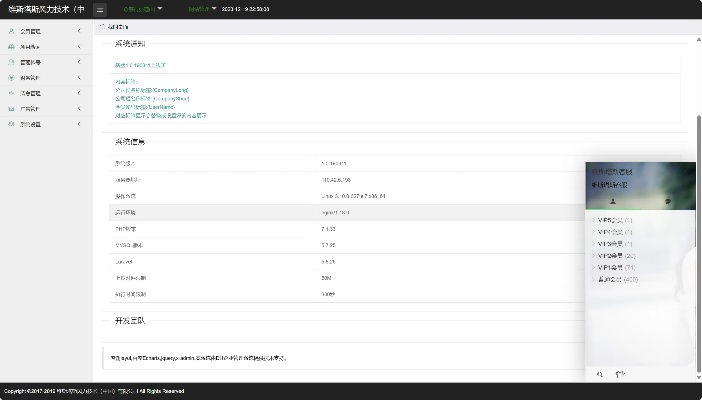Click the sixth sidebar menu chart icon
This screenshot has width=702, height=400.
[10, 108]
